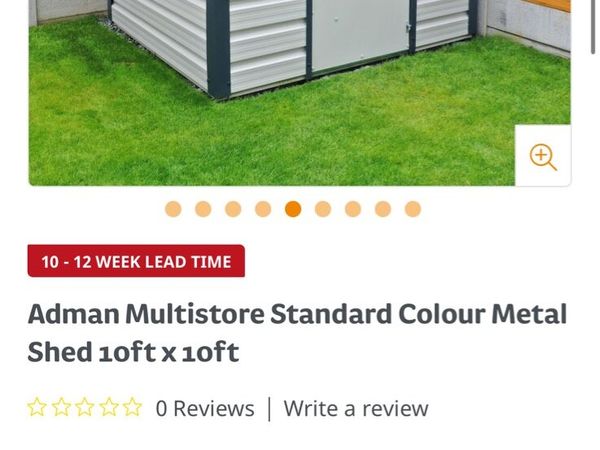Select the second carousel dot
600x450 pixels.
pos(203,209)
